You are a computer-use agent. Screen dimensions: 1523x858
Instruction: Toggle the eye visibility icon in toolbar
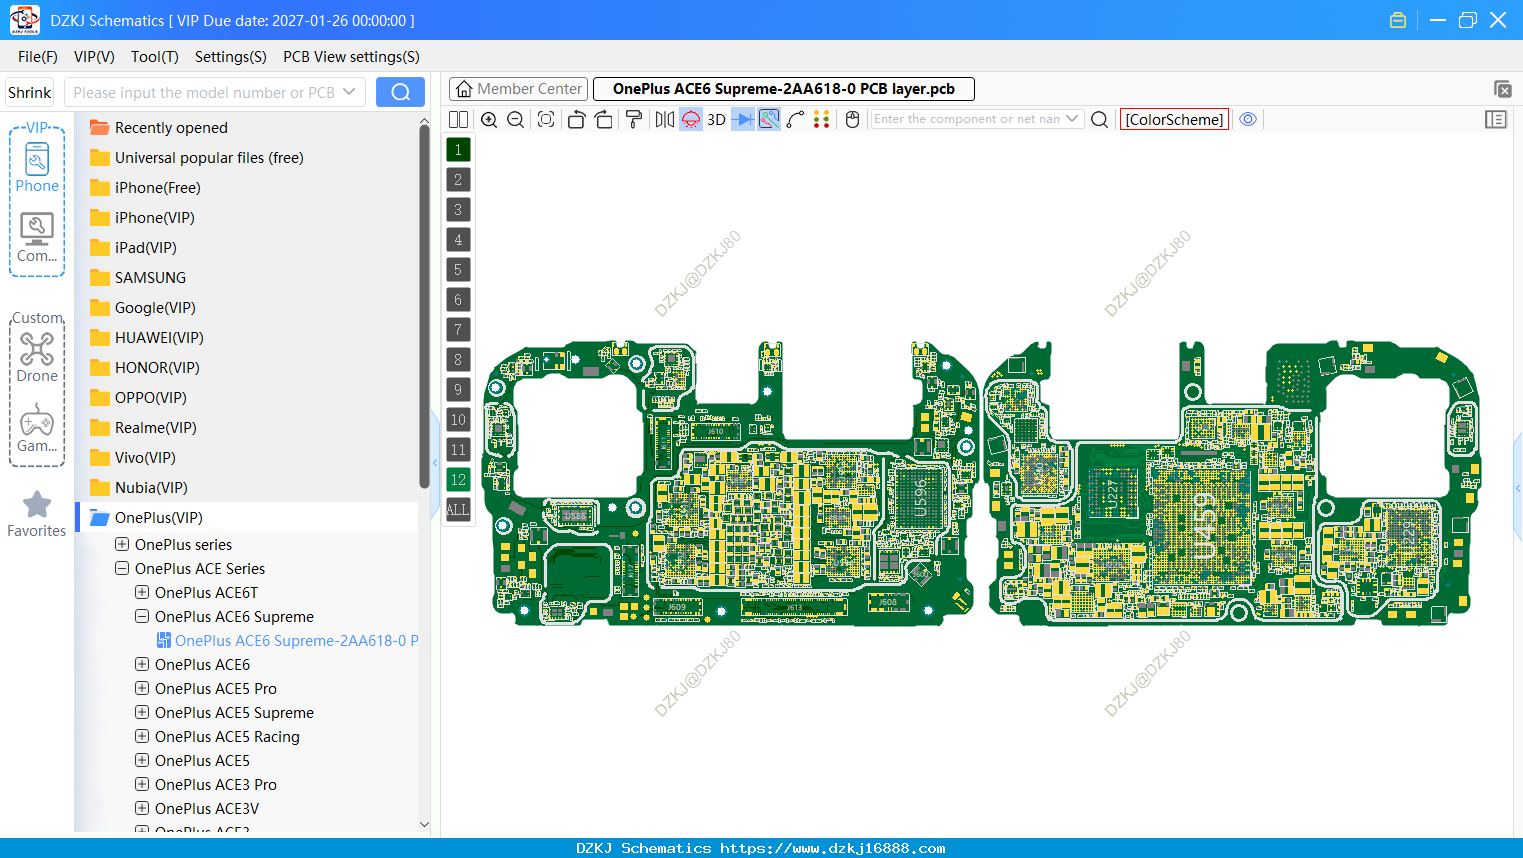(1248, 119)
